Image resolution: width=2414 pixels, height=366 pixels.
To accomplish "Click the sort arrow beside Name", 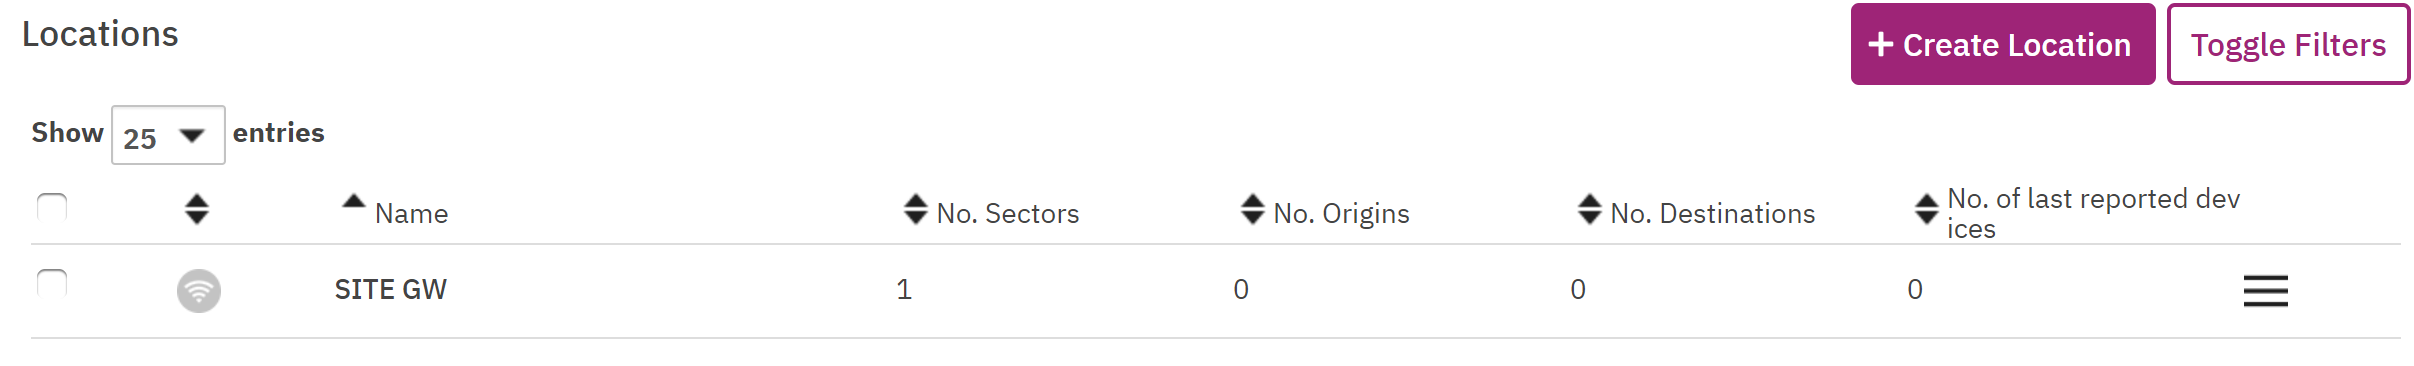I will coord(353,201).
